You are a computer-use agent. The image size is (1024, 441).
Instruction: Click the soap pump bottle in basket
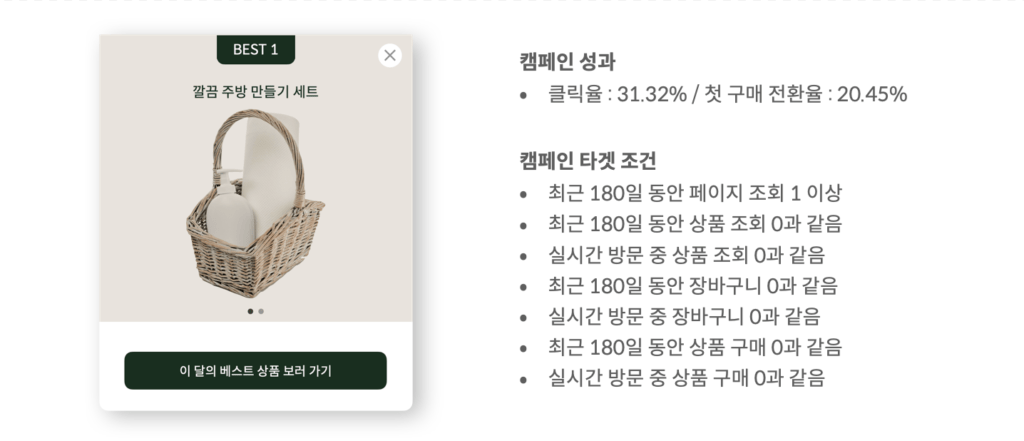click(228, 208)
